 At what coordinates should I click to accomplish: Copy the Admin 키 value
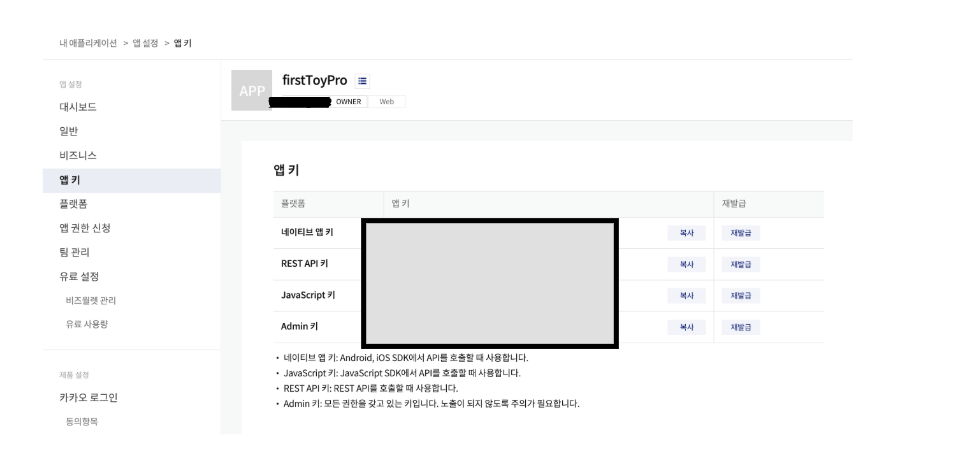coord(686,327)
